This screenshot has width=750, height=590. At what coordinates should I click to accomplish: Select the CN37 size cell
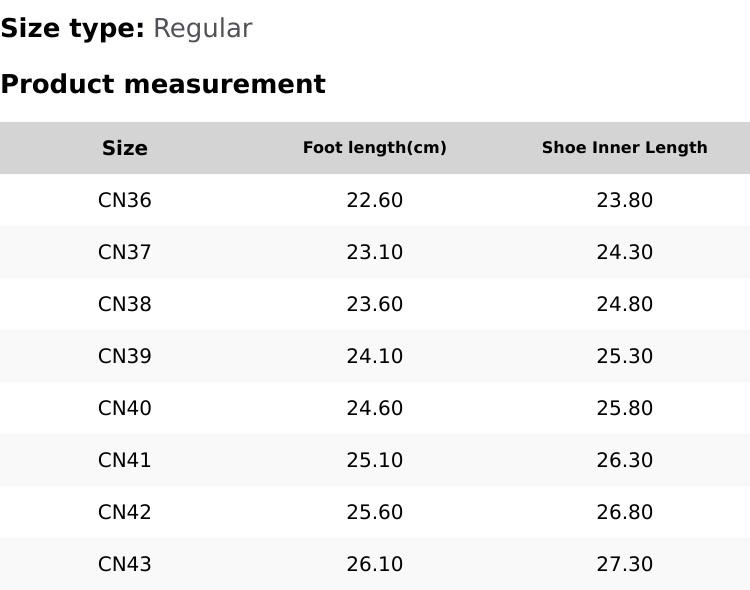pyautogui.click(x=125, y=252)
